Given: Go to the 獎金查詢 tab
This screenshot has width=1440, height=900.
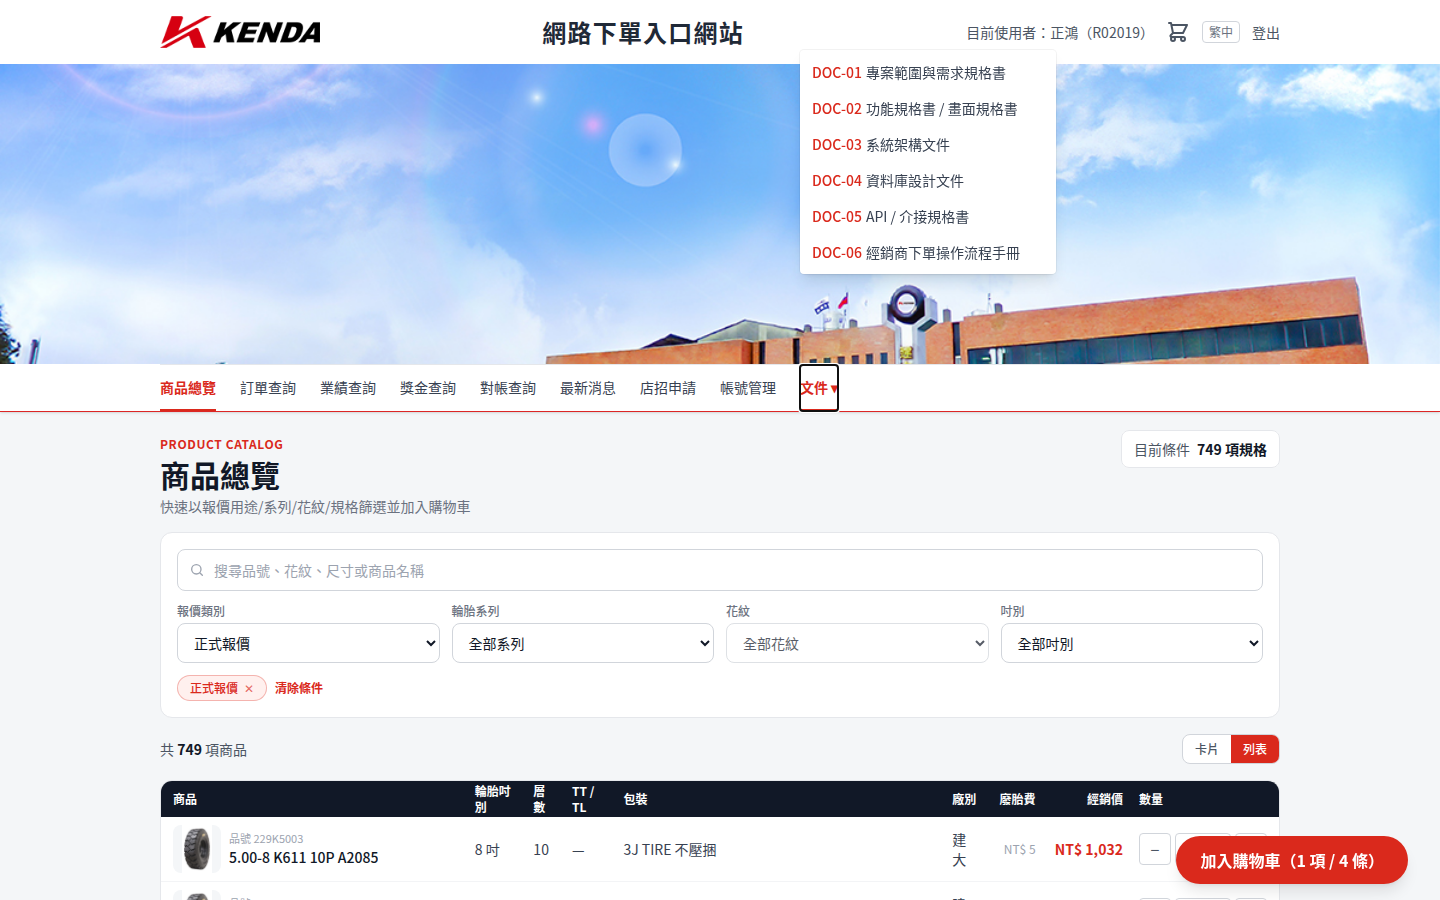Looking at the screenshot, I should coord(428,388).
